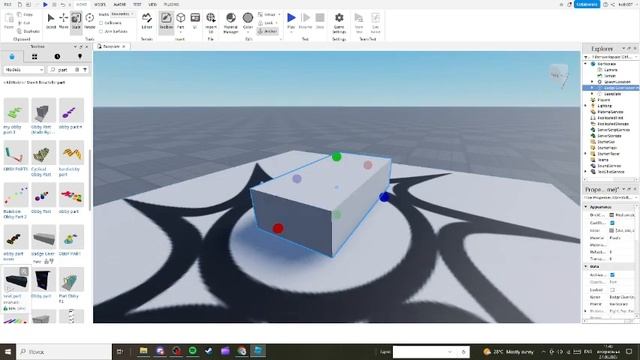Open the VIEW ribbon tab
This screenshot has width=640, height=360.
click(153, 4)
